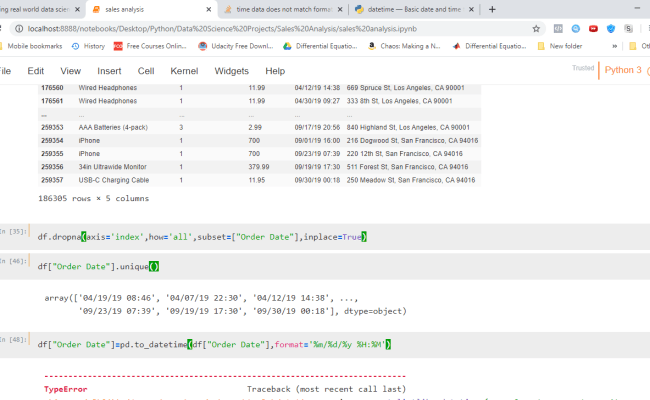Open the Help menu
Image resolution: width=650 pixels, height=400 pixels.
275,71
